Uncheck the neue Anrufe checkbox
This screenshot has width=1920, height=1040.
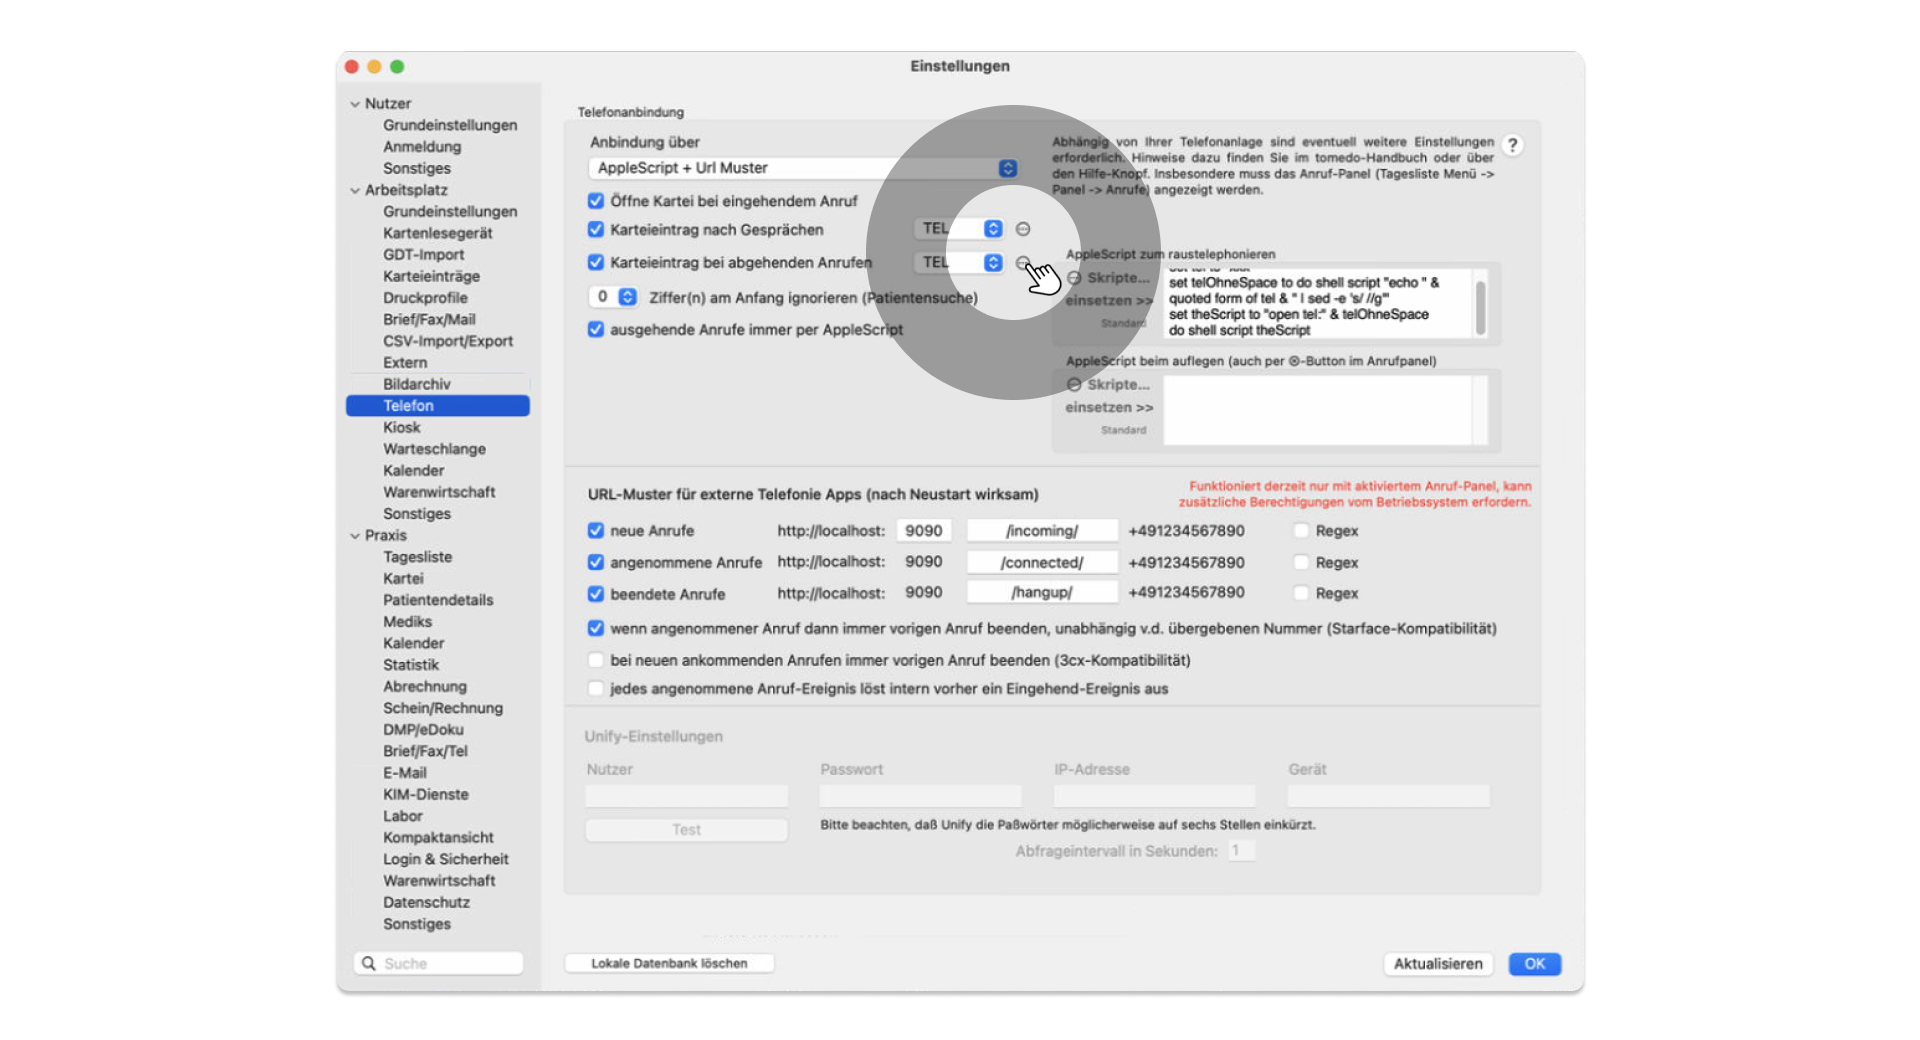(596, 531)
